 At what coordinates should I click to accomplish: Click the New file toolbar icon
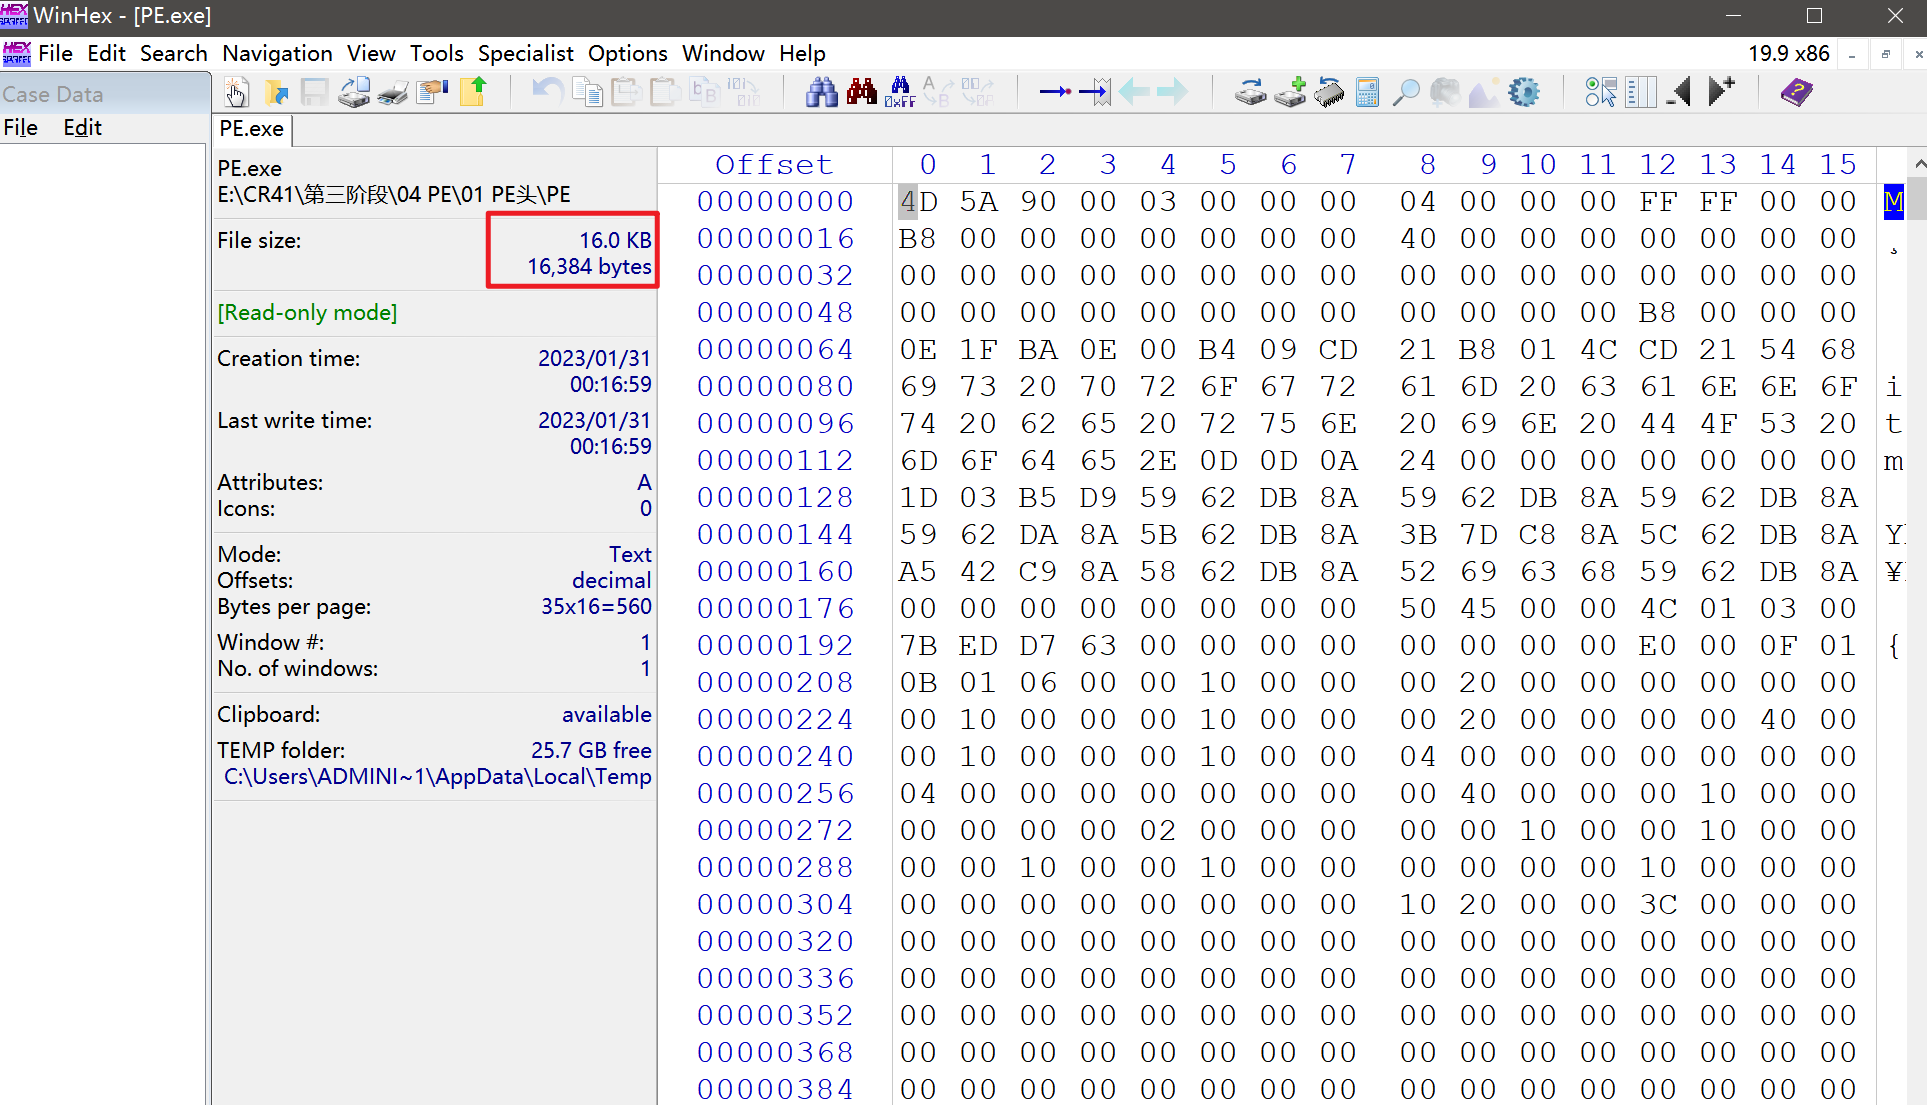(236, 93)
